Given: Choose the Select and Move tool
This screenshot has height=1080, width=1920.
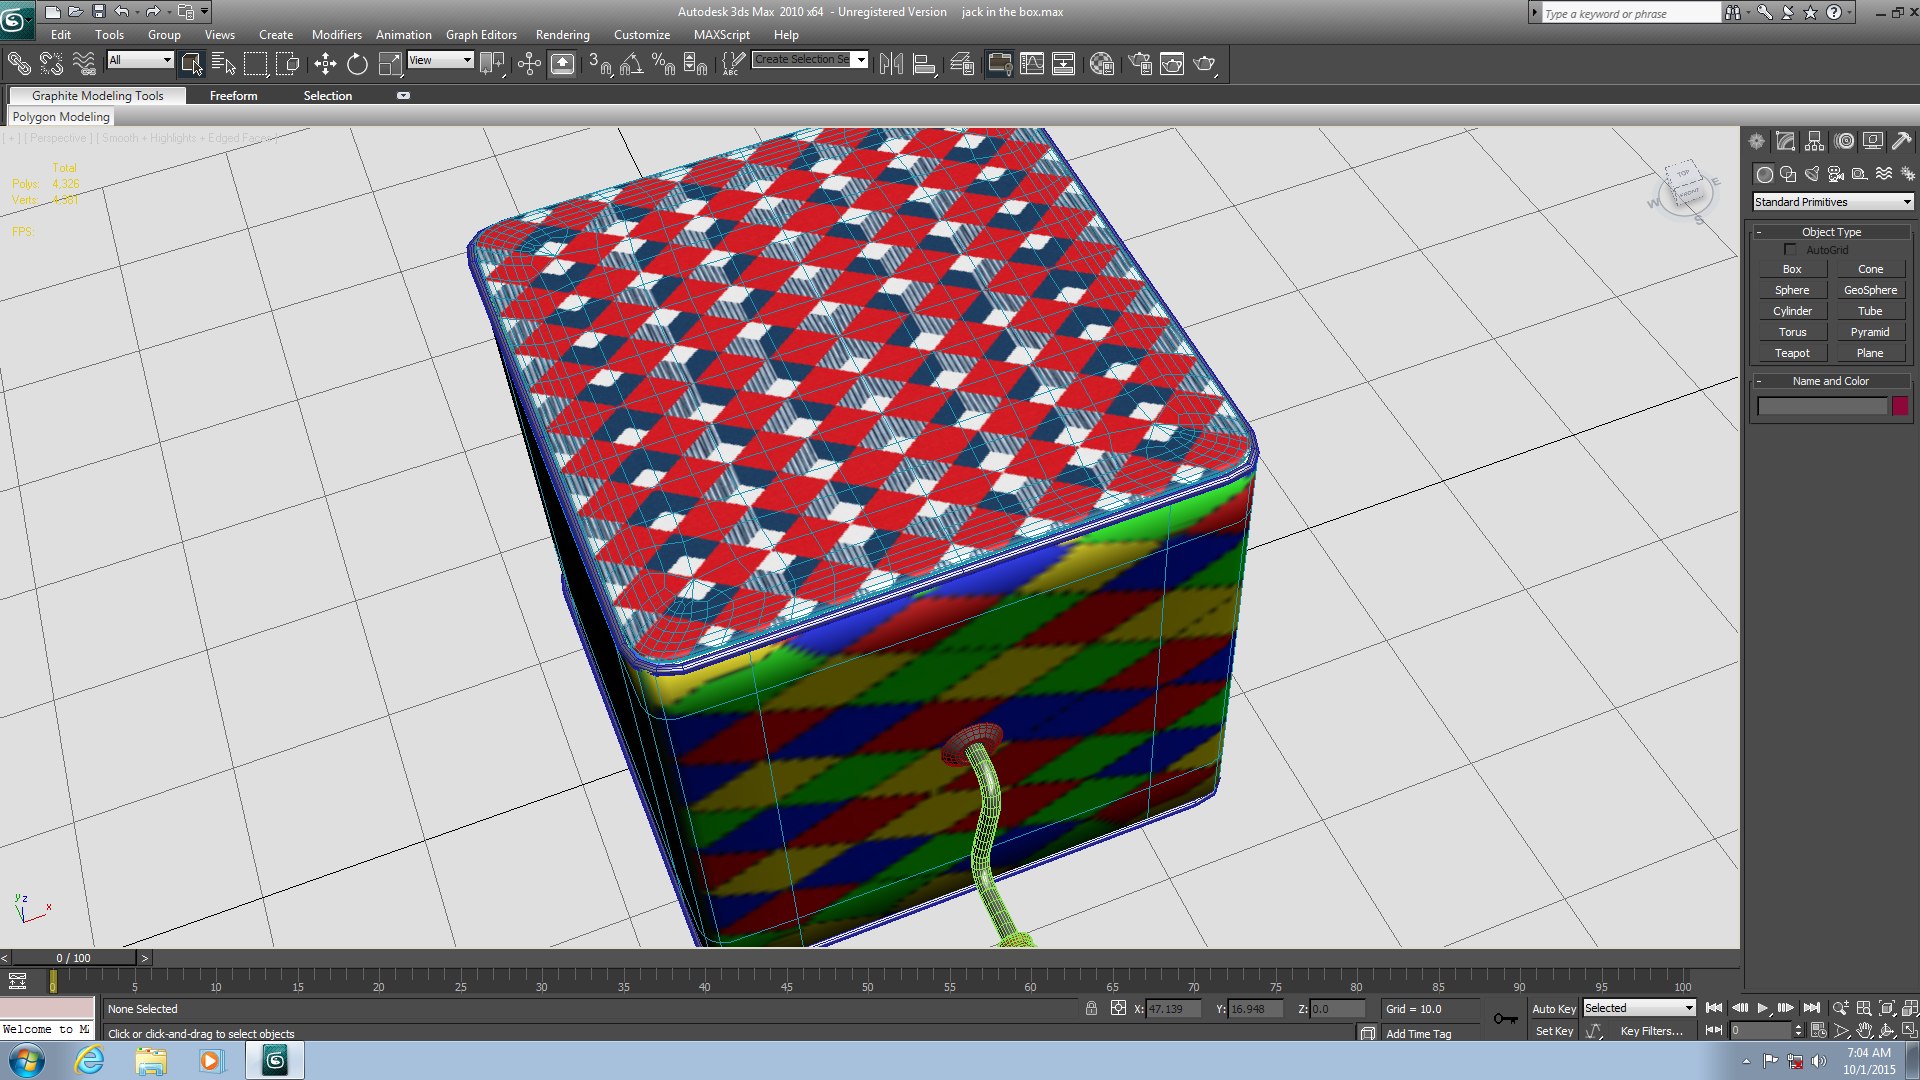Looking at the screenshot, I should [x=325, y=64].
